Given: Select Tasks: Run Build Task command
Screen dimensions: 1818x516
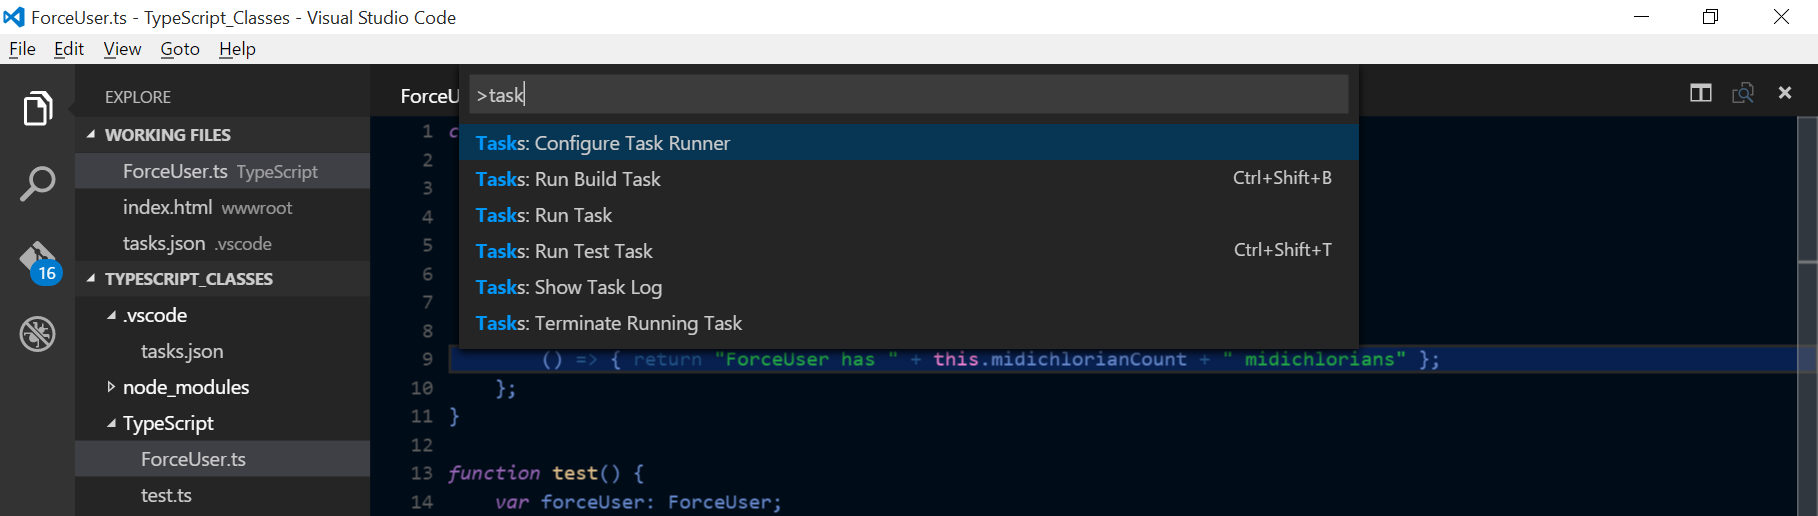Looking at the screenshot, I should point(908,179).
